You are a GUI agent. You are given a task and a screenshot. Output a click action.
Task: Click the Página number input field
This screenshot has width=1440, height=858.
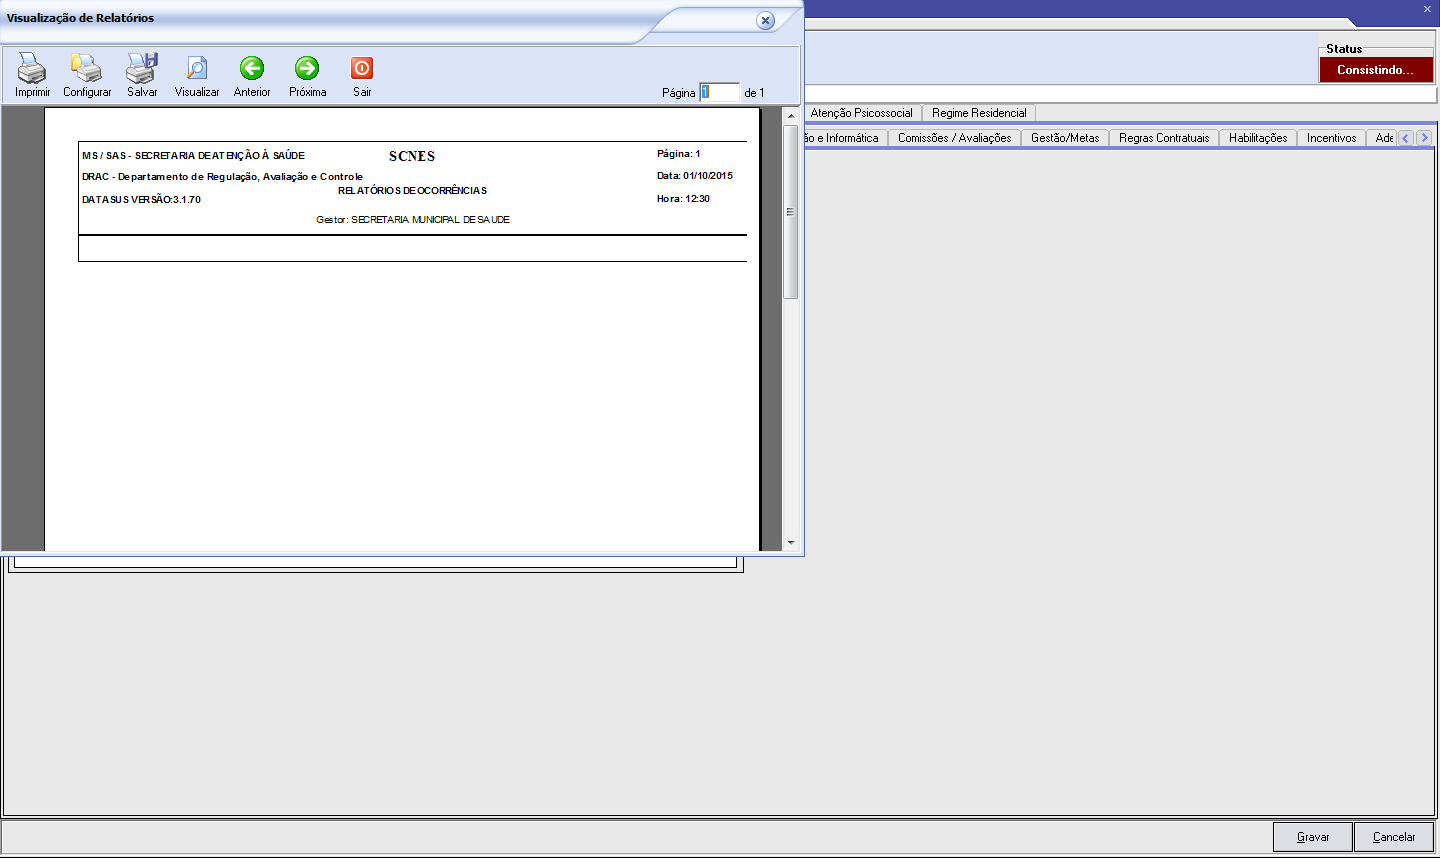(x=719, y=92)
